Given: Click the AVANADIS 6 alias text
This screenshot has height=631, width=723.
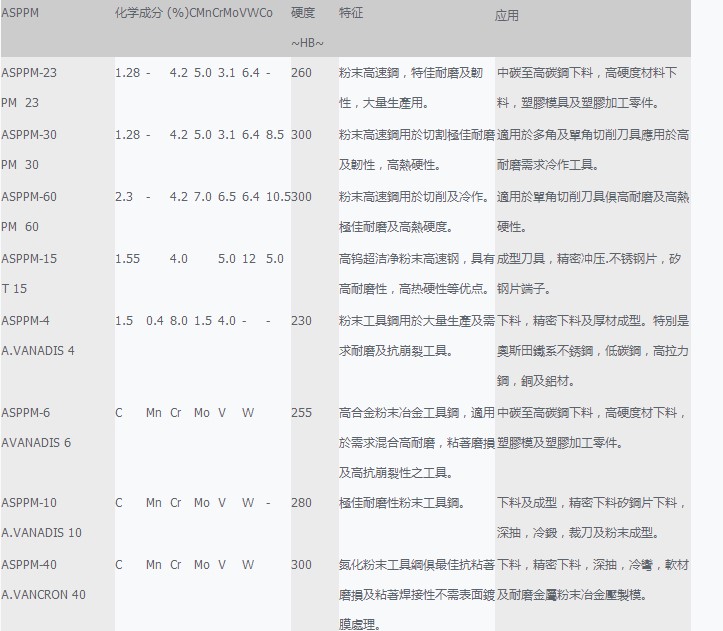Looking at the screenshot, I should [36, 443].
